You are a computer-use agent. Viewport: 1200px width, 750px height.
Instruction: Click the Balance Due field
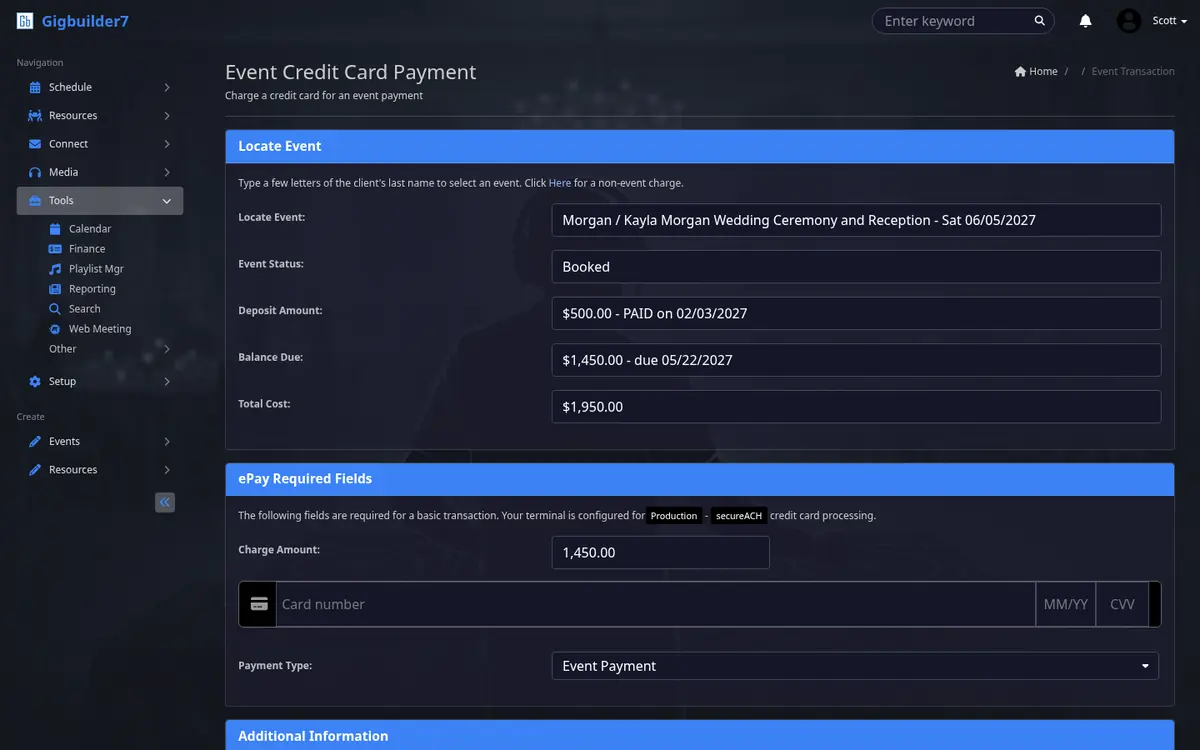(856, 360)
